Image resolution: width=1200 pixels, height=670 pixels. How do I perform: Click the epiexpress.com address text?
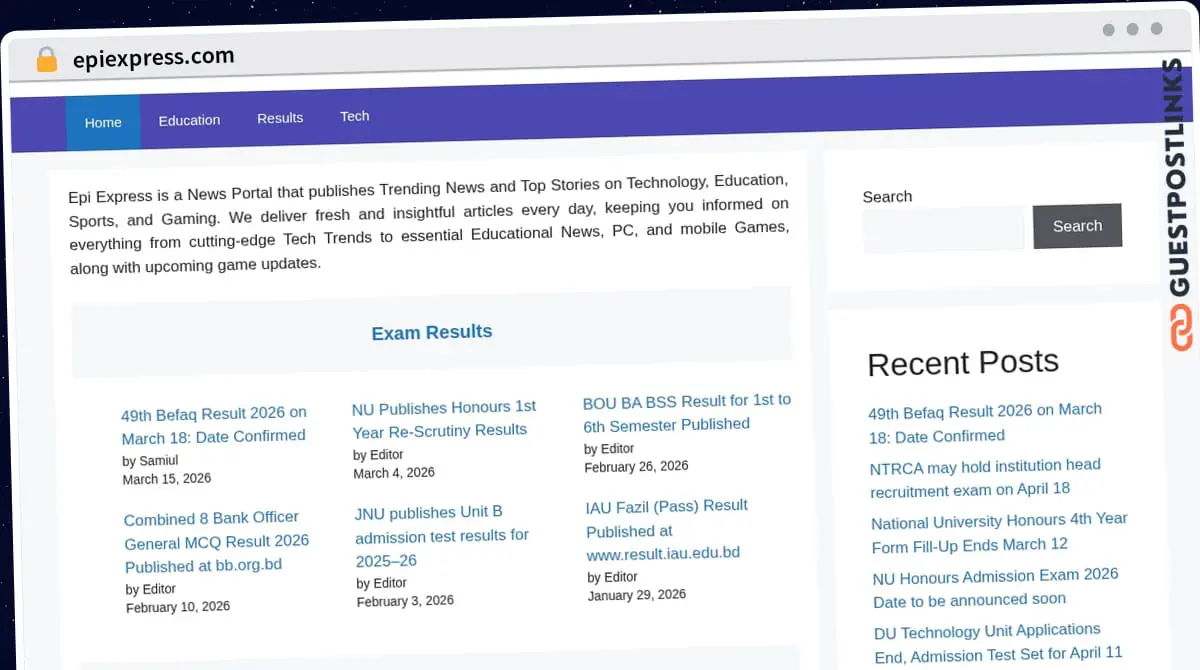(153, 58)
